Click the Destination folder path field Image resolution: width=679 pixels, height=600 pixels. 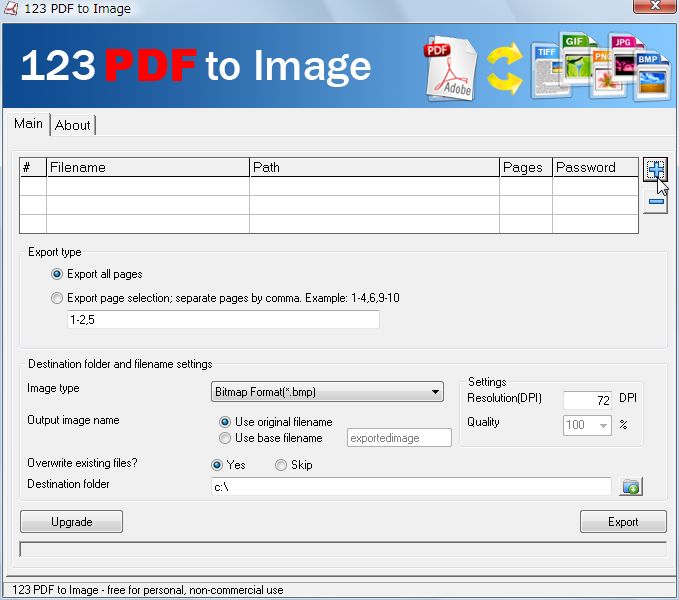coord(411,487)
